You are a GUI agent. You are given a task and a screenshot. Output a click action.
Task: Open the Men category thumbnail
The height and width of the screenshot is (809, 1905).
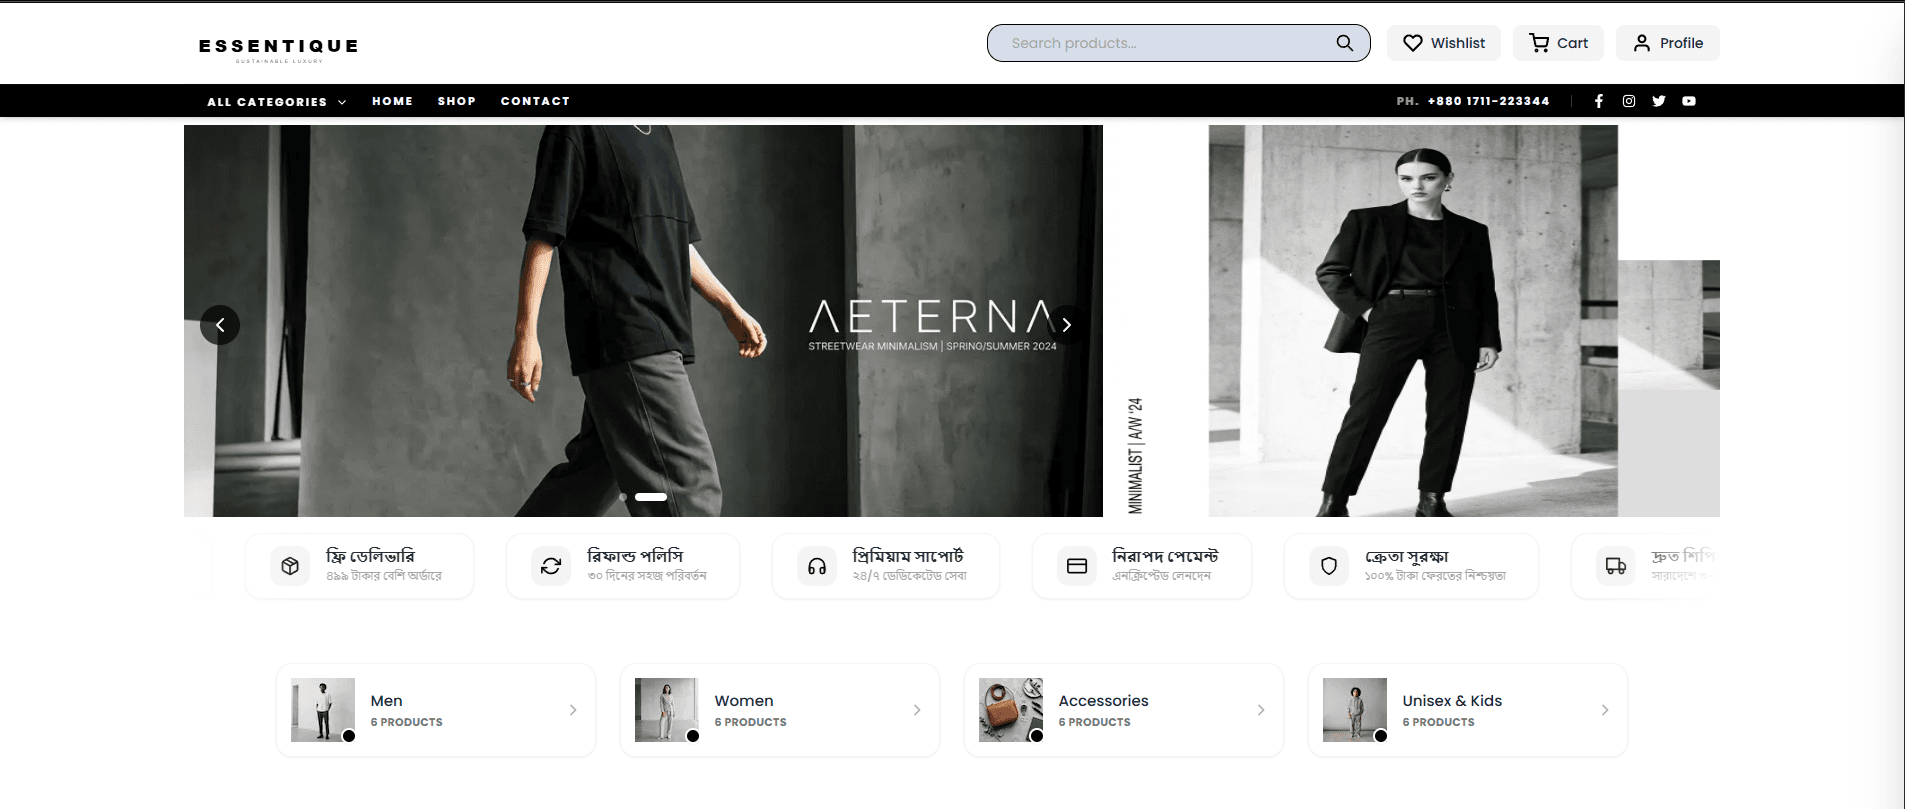[x=323, y=710]
